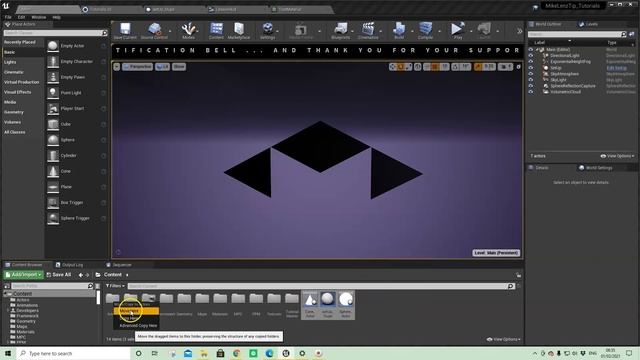Open the File menu

[x=8, y=17]
